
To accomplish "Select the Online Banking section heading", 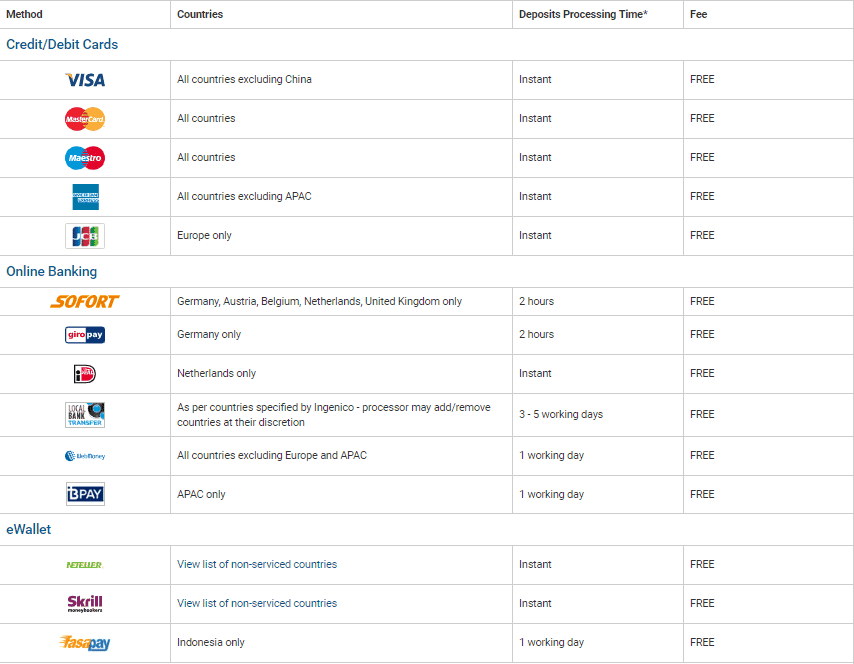I will pos(52,272).
